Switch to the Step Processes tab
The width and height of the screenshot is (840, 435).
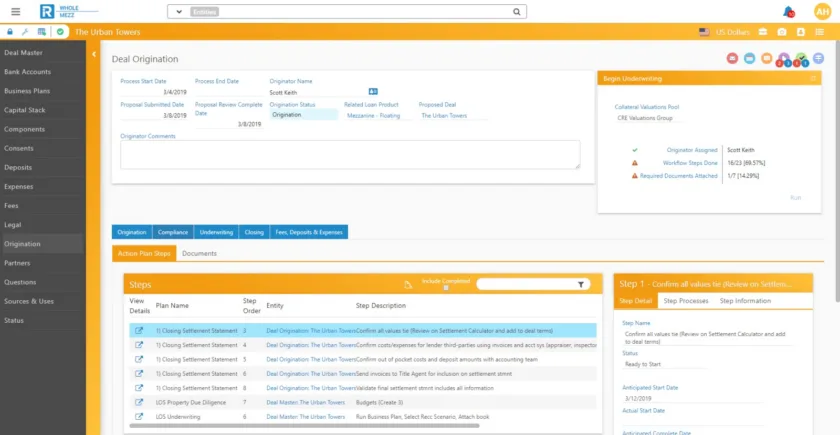[686, 301]
